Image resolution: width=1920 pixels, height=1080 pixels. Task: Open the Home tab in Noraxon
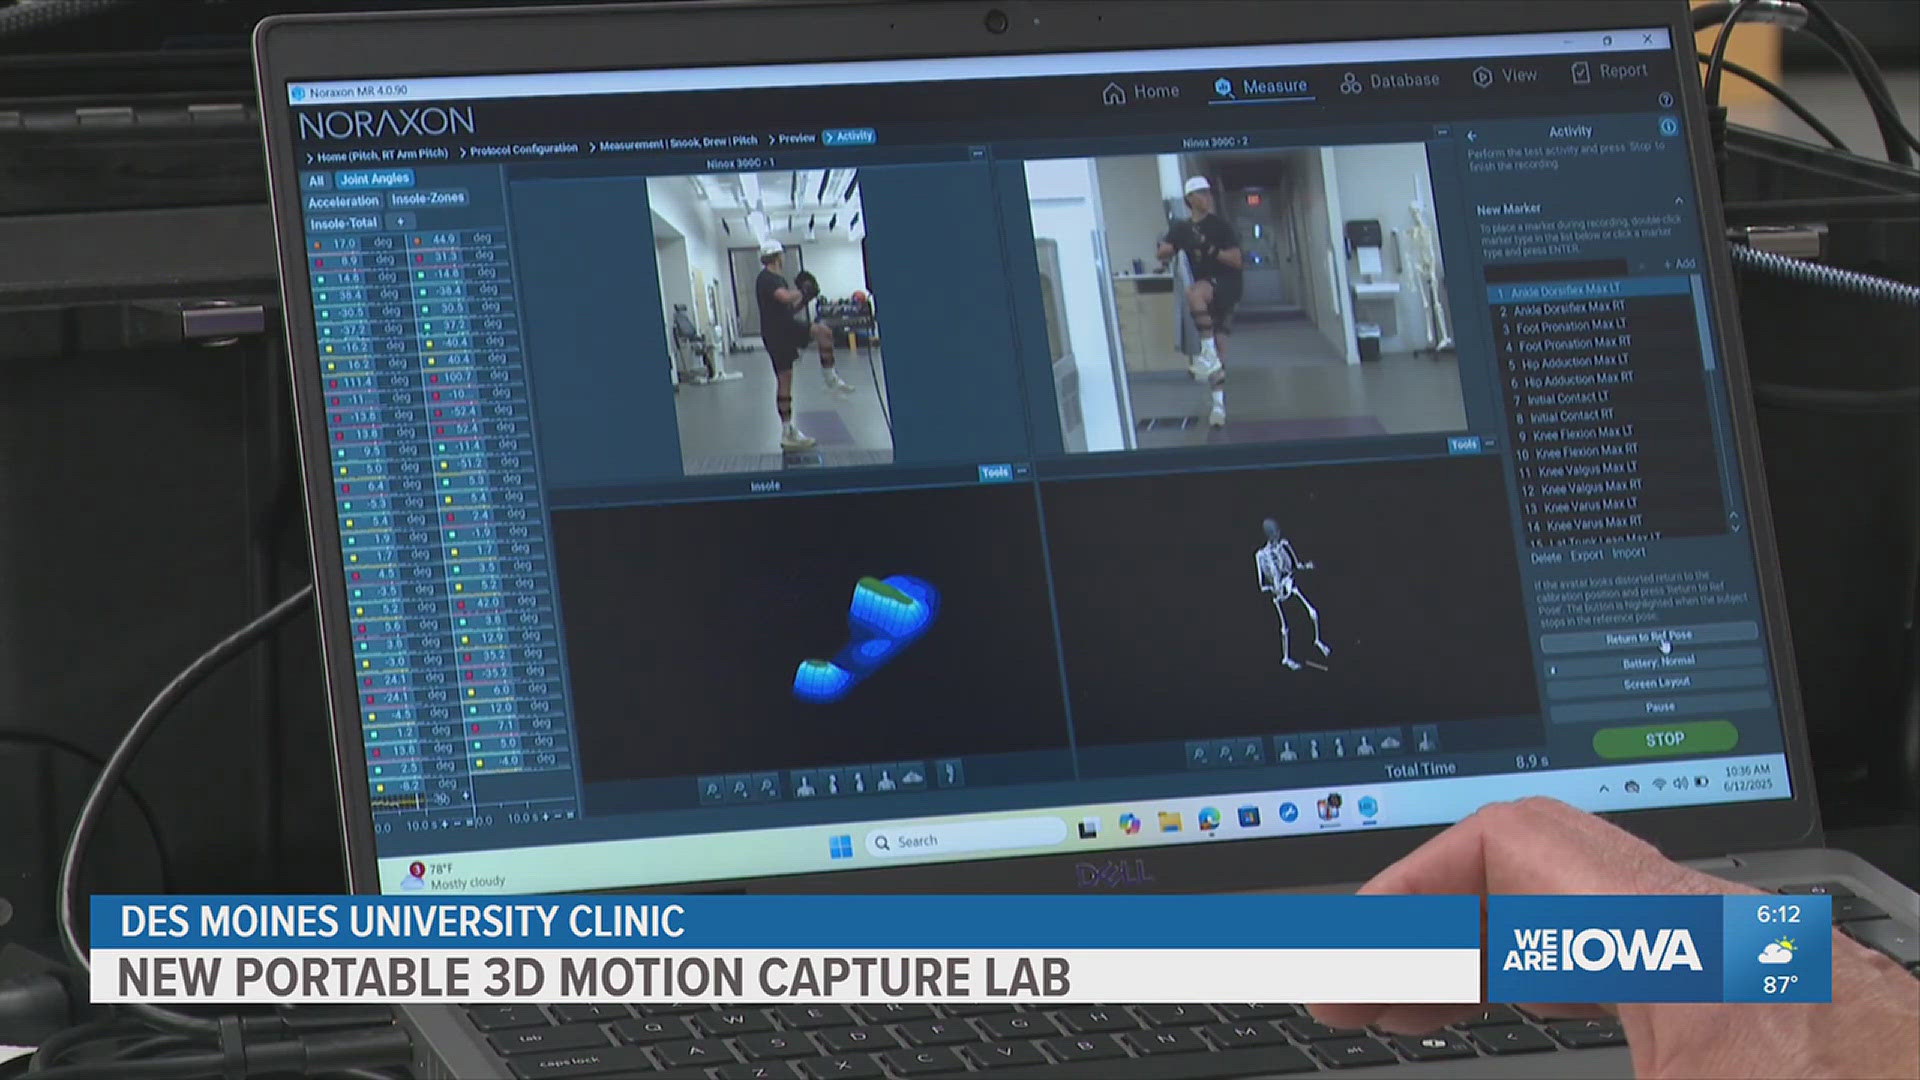pos(1140,92)
